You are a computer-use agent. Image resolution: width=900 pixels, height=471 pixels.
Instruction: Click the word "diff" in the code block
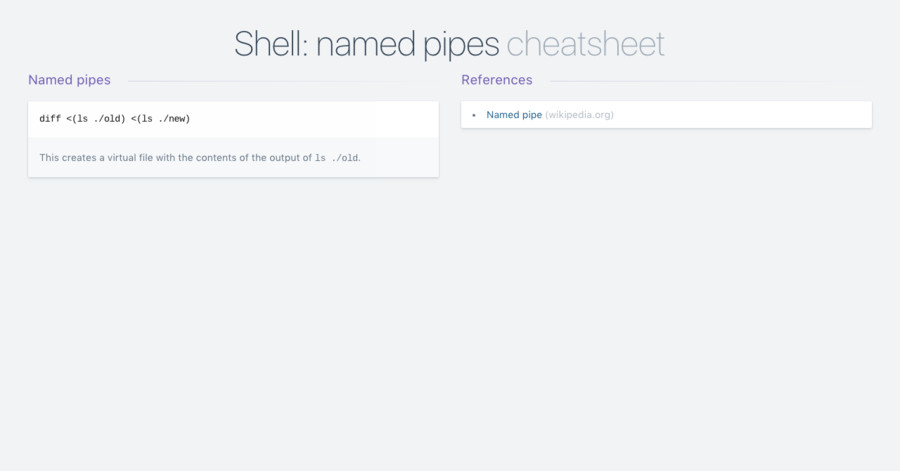[x=50, y=119]
